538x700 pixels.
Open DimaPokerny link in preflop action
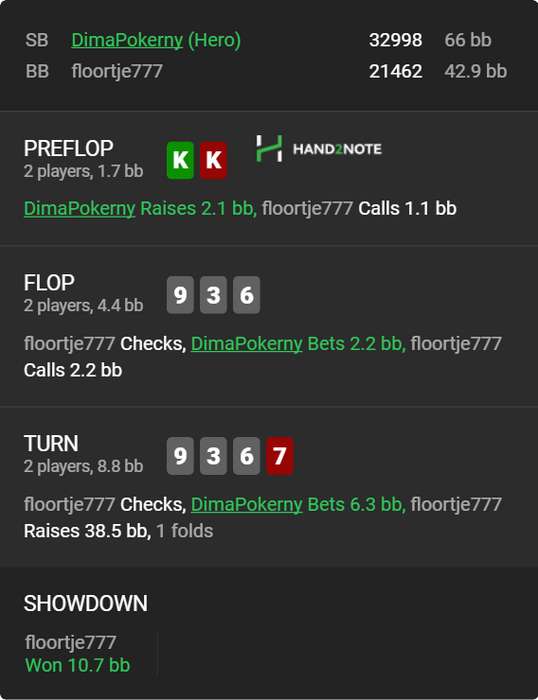coord(79,208)
